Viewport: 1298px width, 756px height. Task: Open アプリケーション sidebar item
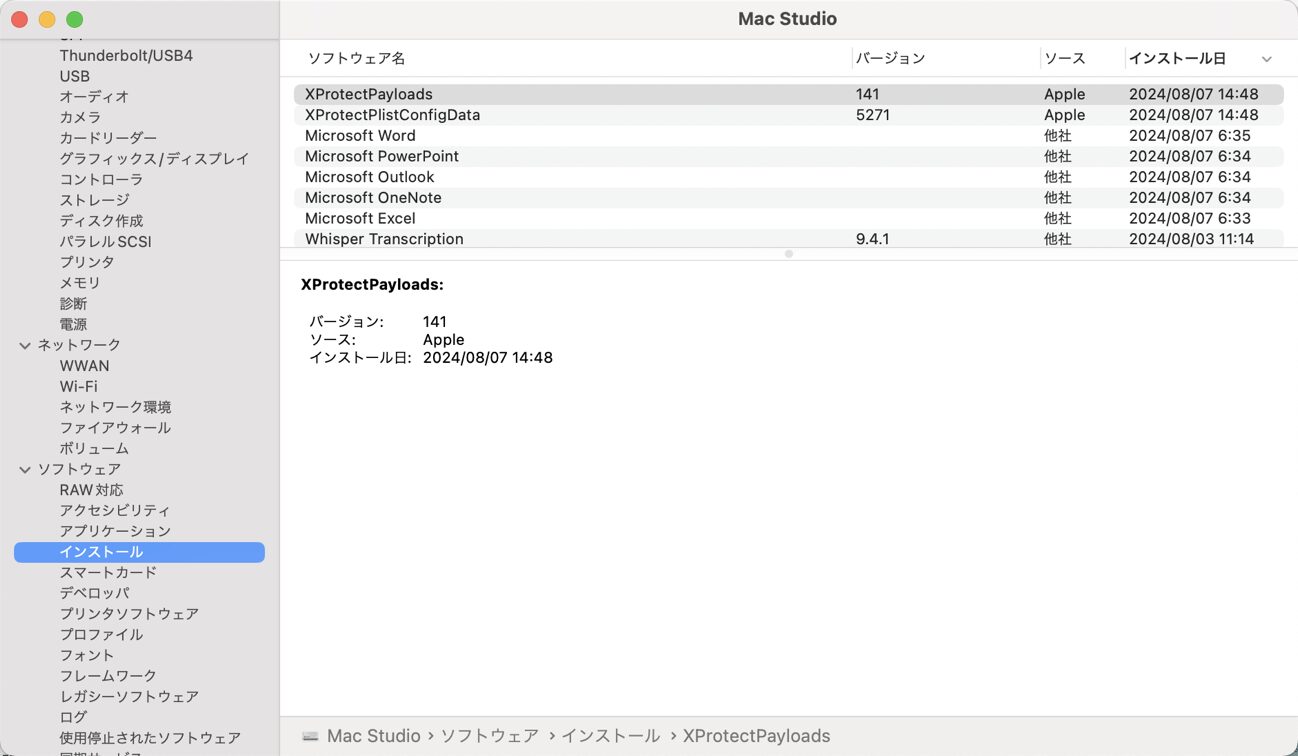[x=115, y=531]
